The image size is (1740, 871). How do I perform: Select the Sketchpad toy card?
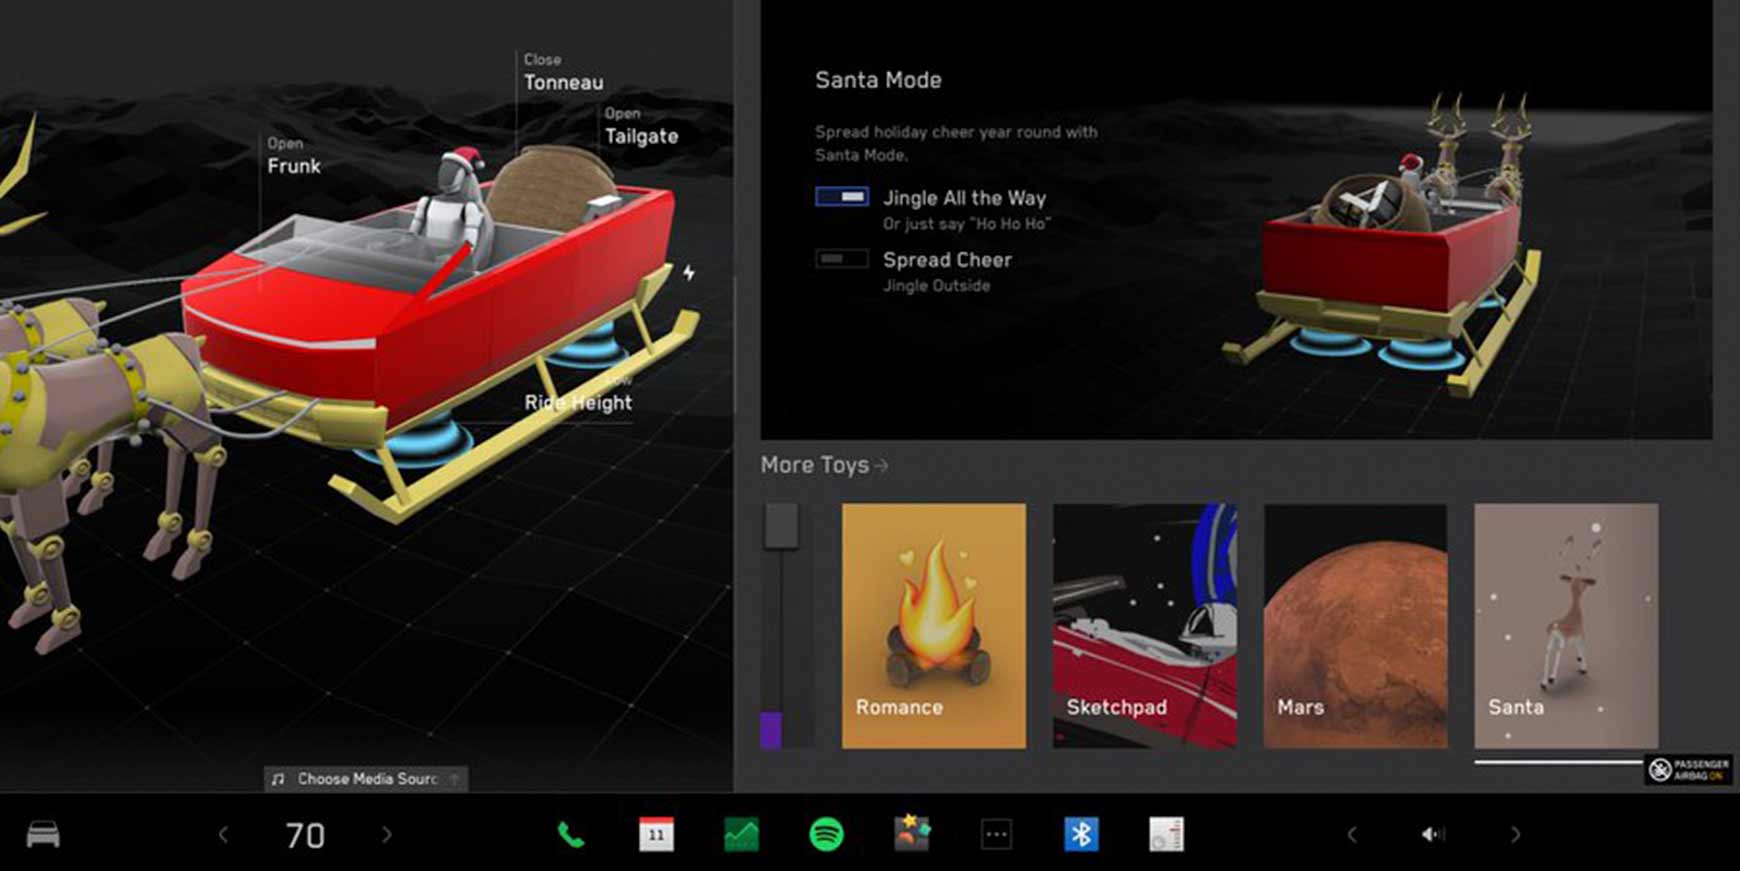1145,625
